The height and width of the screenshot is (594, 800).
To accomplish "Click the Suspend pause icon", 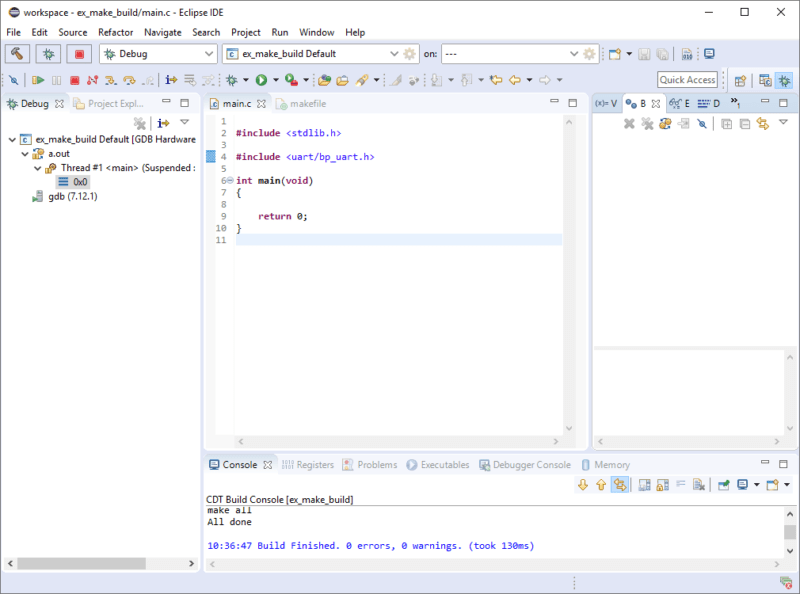I will coord(55,80).
